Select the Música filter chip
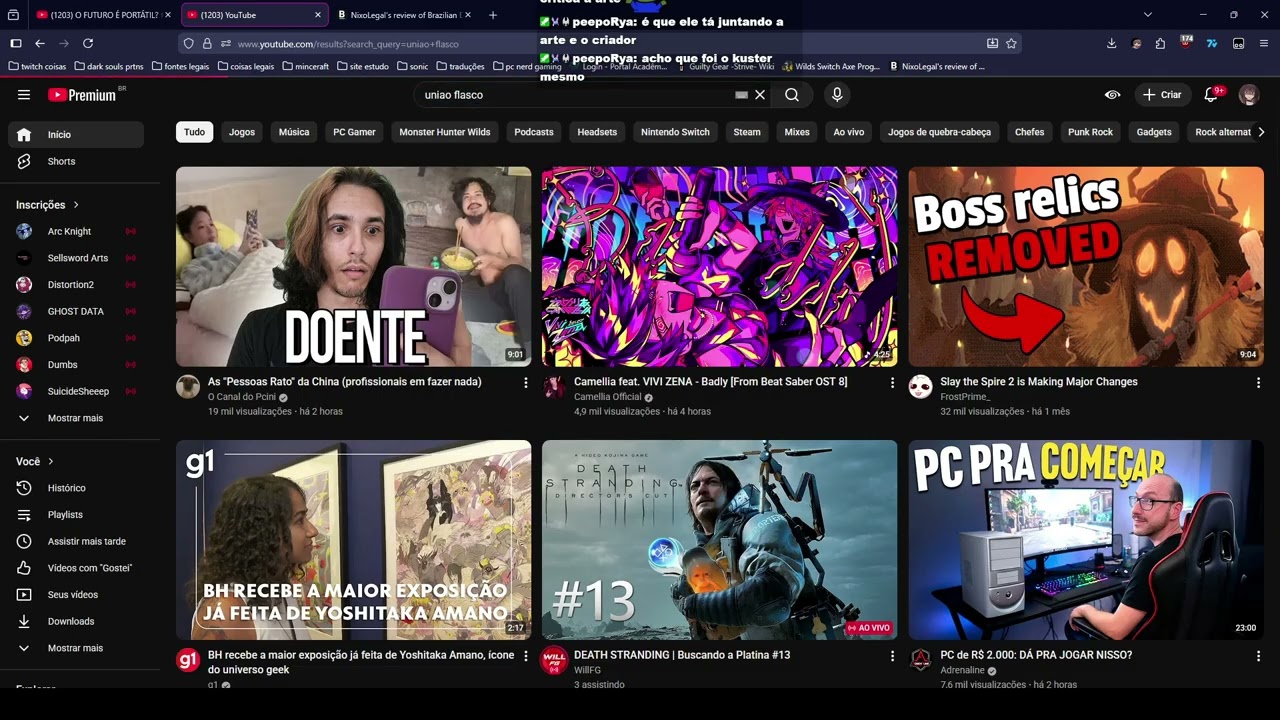 pos(294,132)
